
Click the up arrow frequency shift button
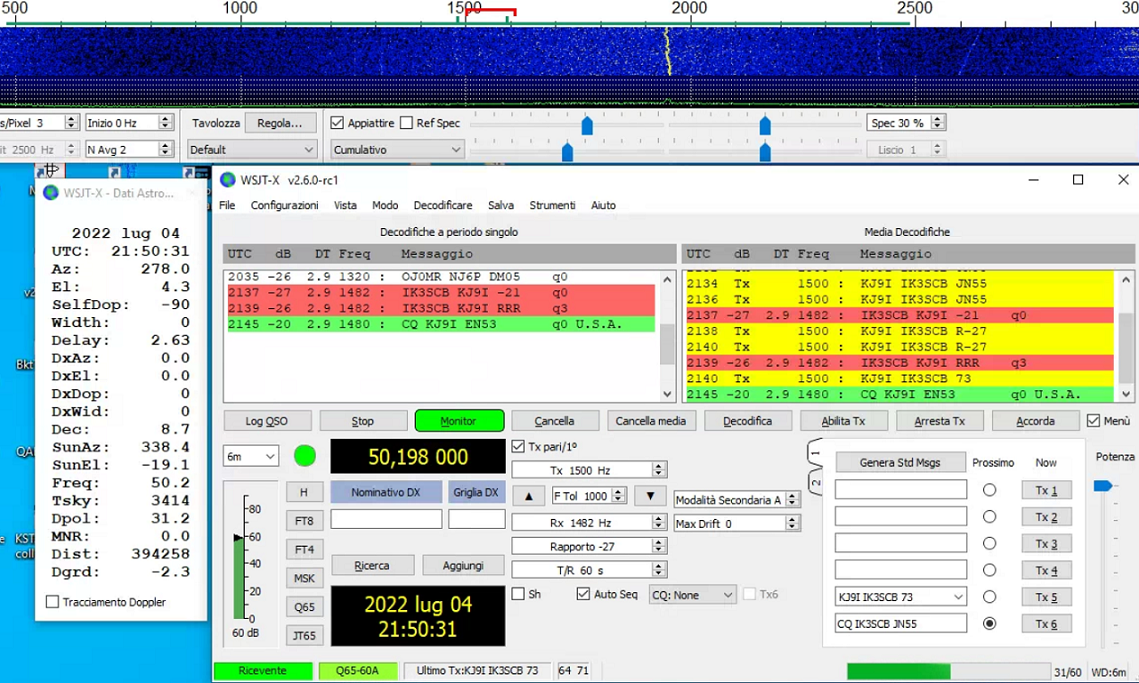pyautogui.click(x=528, y=496)
